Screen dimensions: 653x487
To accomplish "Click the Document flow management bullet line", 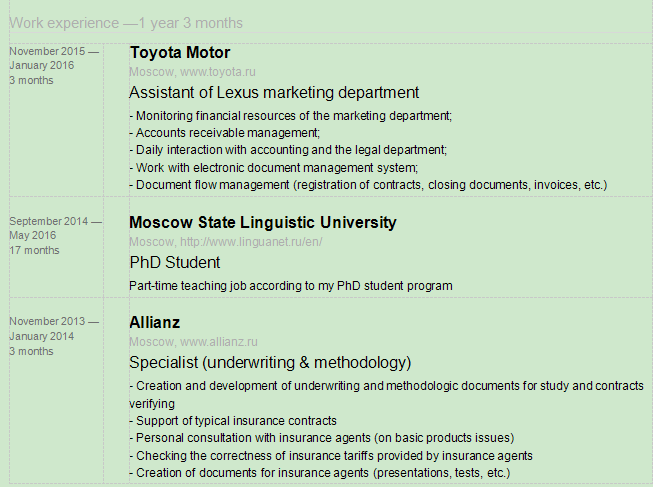I will 368,185.
